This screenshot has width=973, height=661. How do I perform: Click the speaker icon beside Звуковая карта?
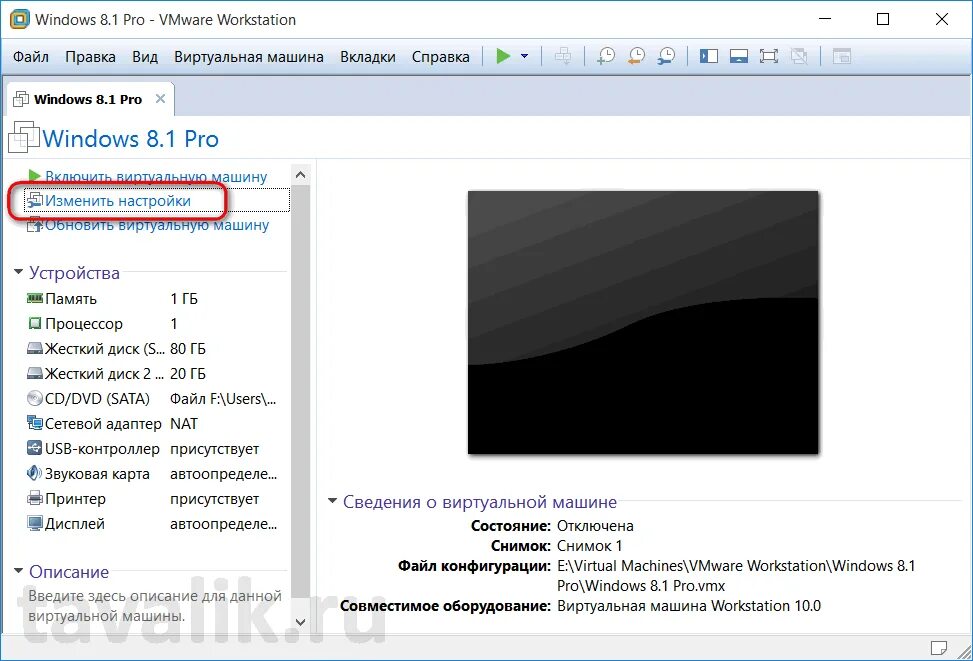(x=34, y=473)
